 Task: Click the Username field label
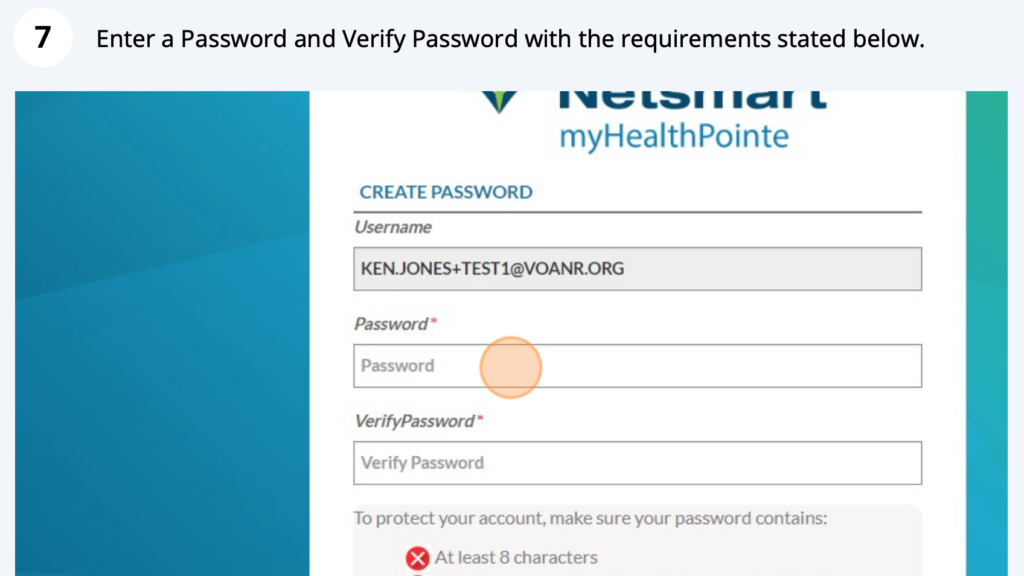[392, 227]
